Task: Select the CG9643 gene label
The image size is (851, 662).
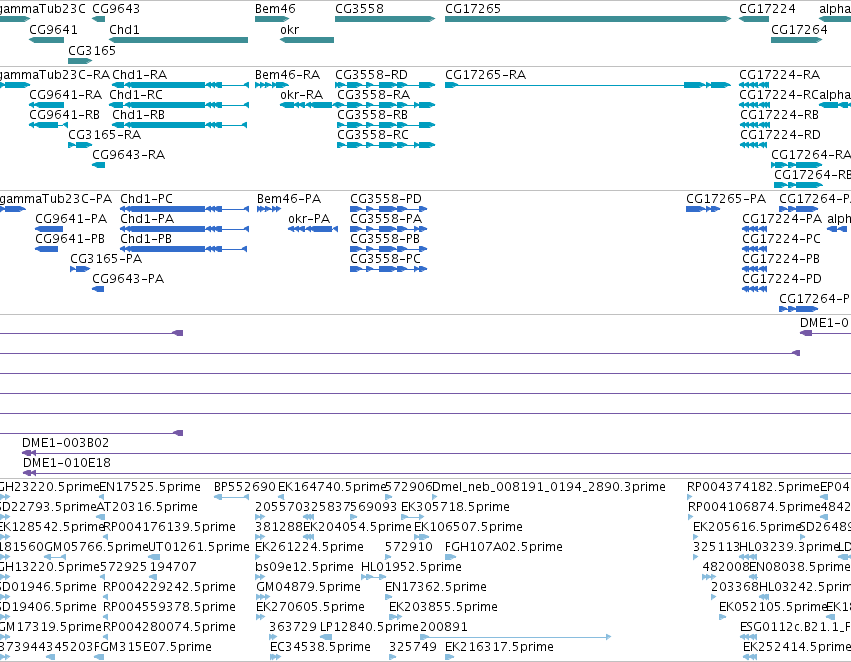Action: (x=116, y=9)
